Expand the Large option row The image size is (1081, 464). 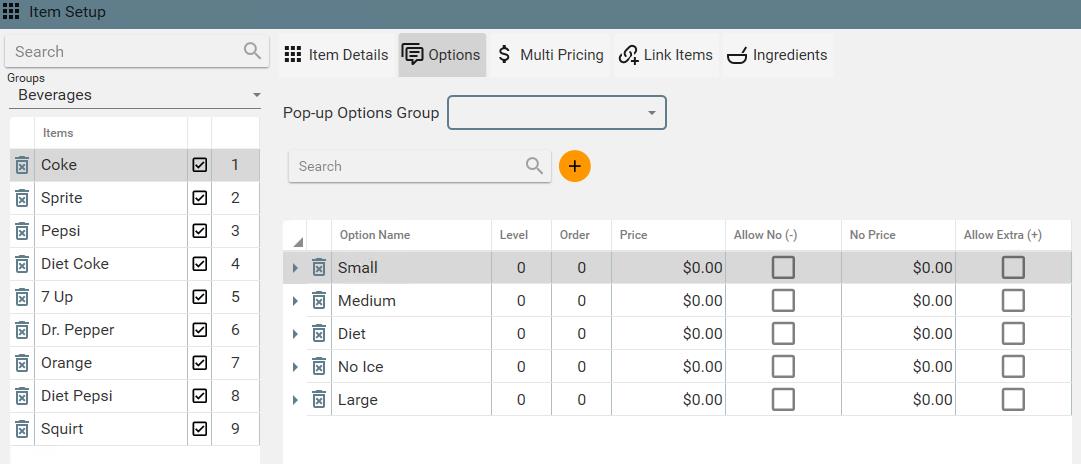click(295, 400)
